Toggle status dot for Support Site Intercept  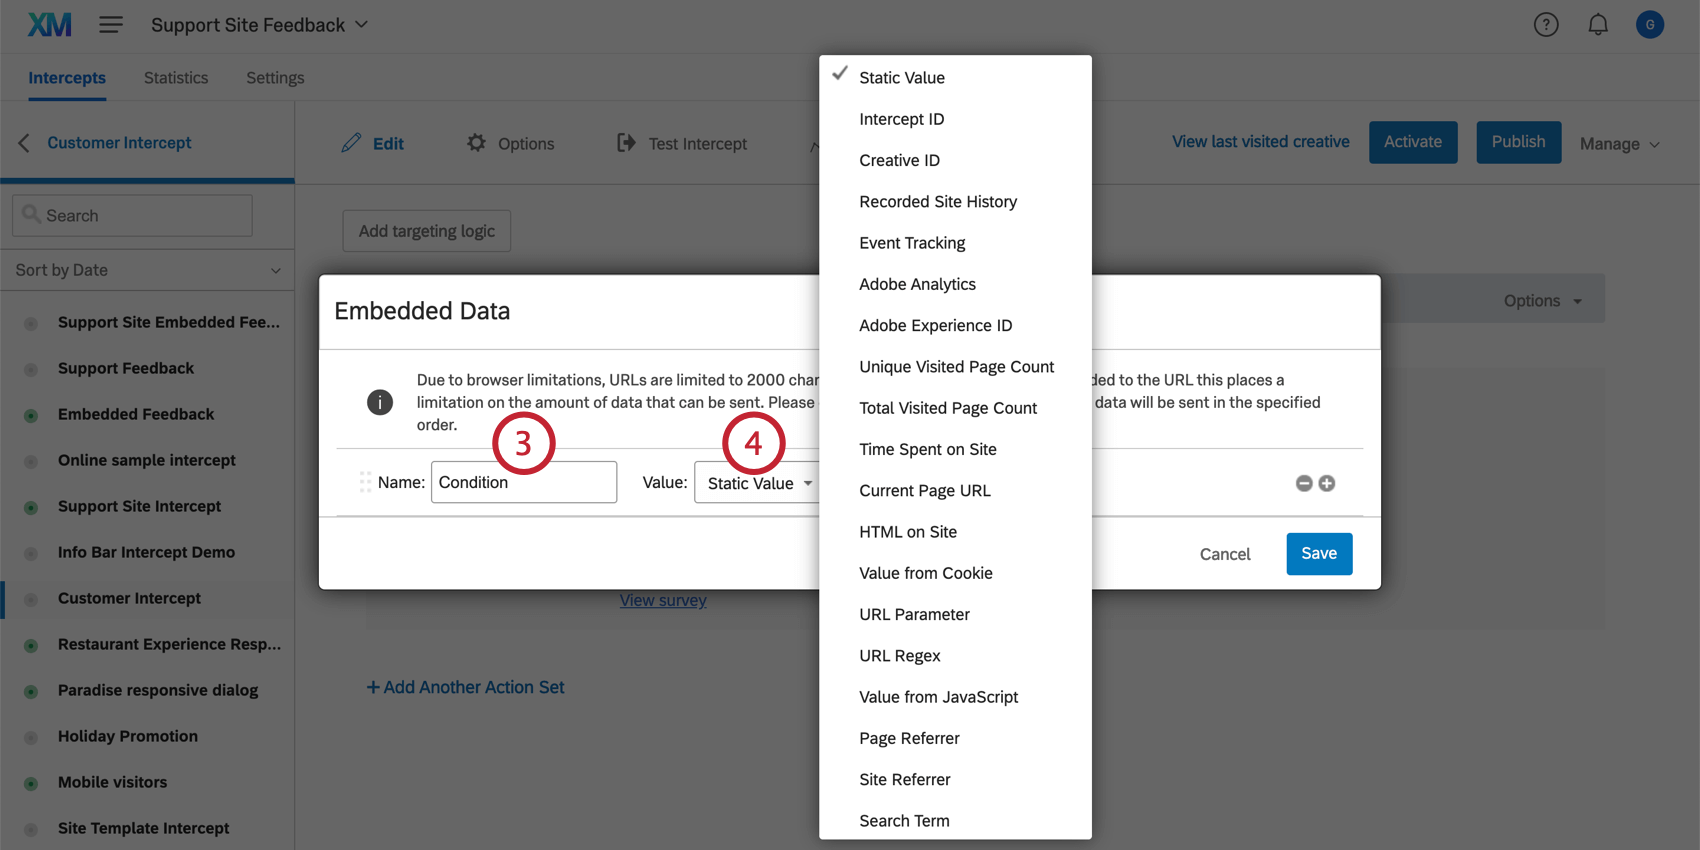[x=31, y=507]
